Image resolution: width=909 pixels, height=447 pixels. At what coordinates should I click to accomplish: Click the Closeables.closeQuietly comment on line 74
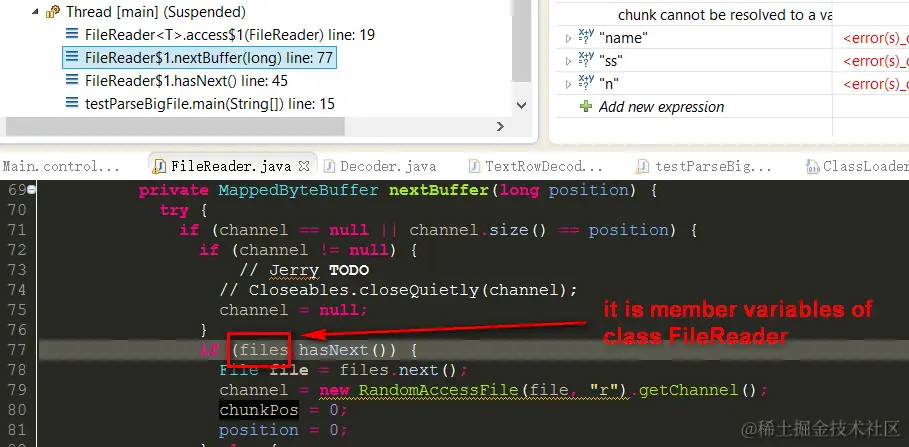pyautogui.click(x=398, y=290)
